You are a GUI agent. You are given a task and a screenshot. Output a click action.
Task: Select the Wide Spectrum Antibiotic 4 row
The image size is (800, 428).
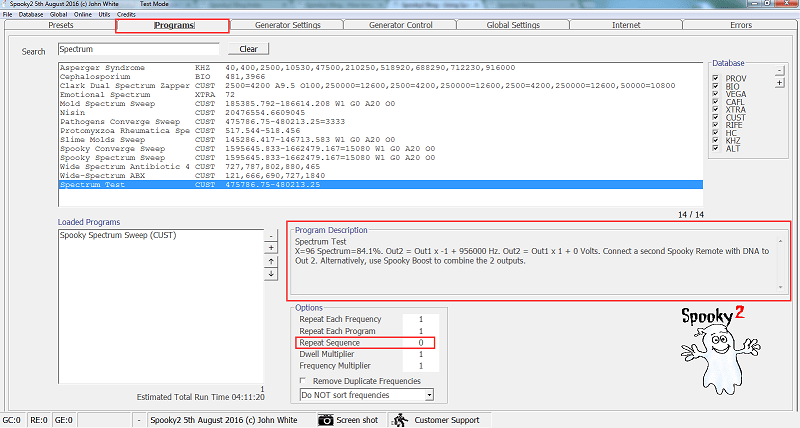coord(381,167)
